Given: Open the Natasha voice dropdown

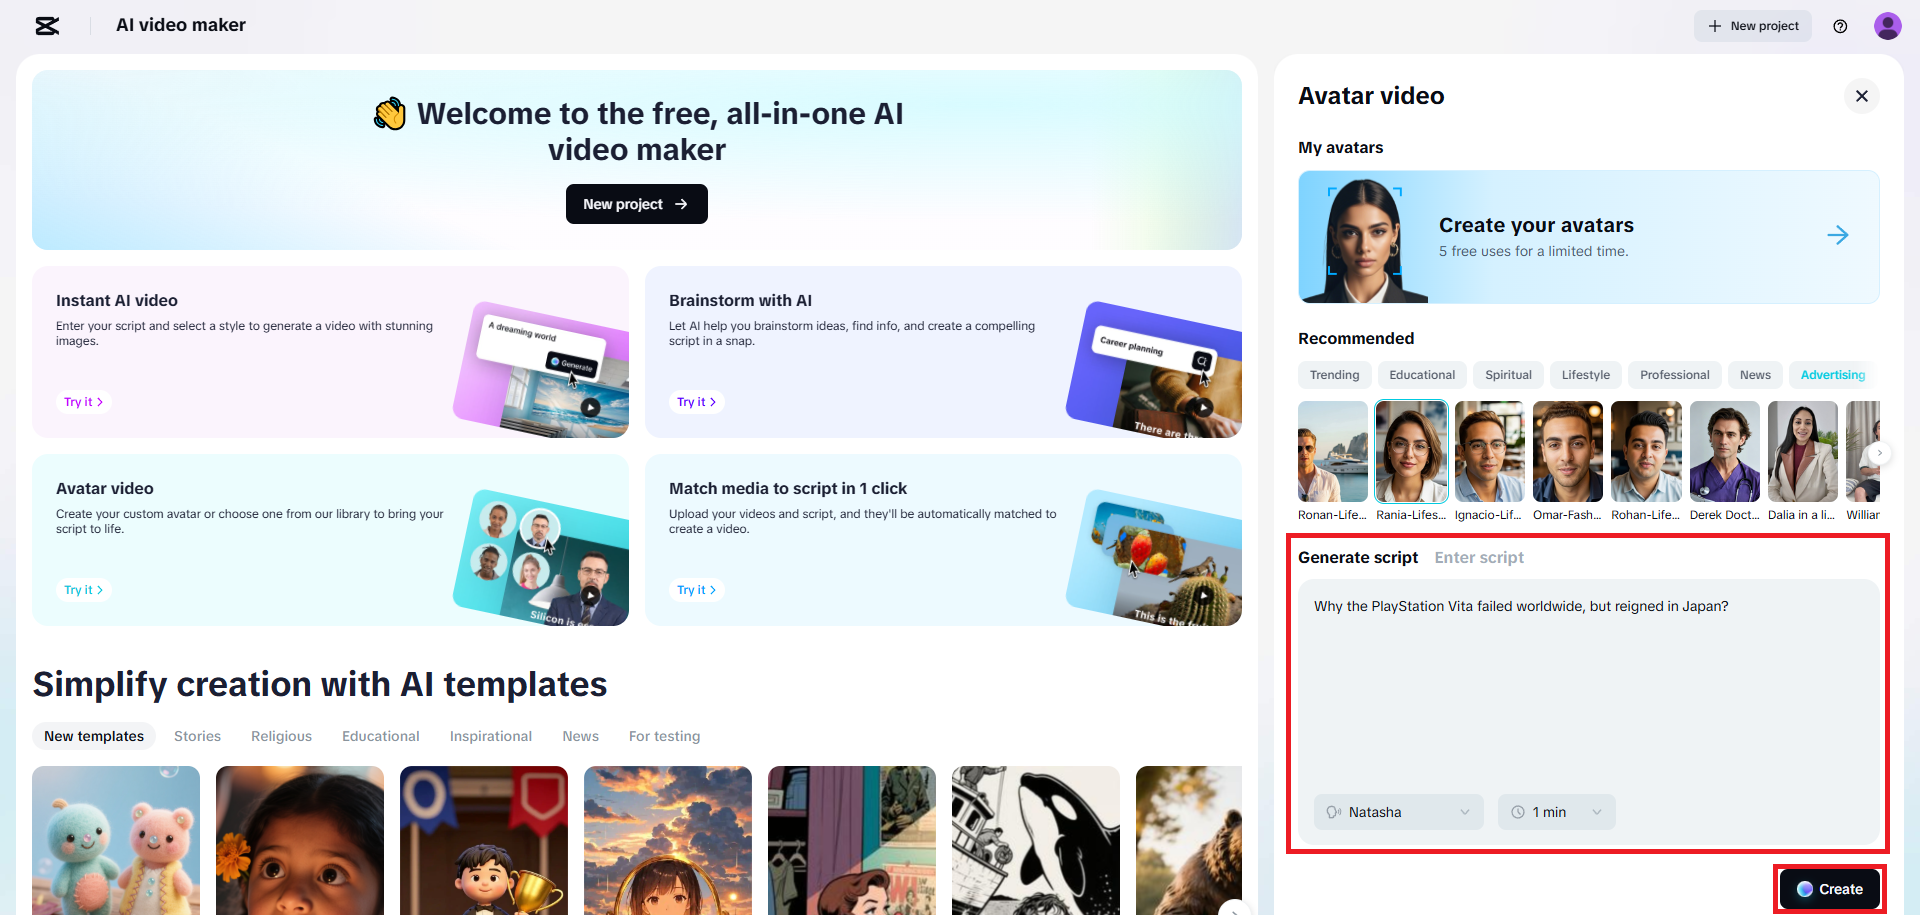Looking at the screenshot, I should point(1398,812).
